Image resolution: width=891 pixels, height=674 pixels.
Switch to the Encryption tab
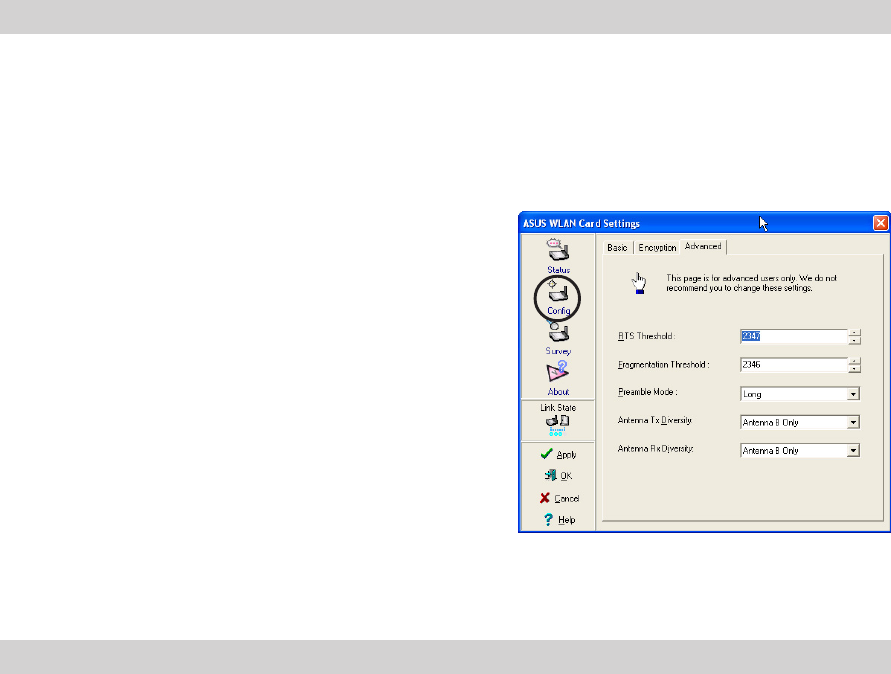(657, 247)
